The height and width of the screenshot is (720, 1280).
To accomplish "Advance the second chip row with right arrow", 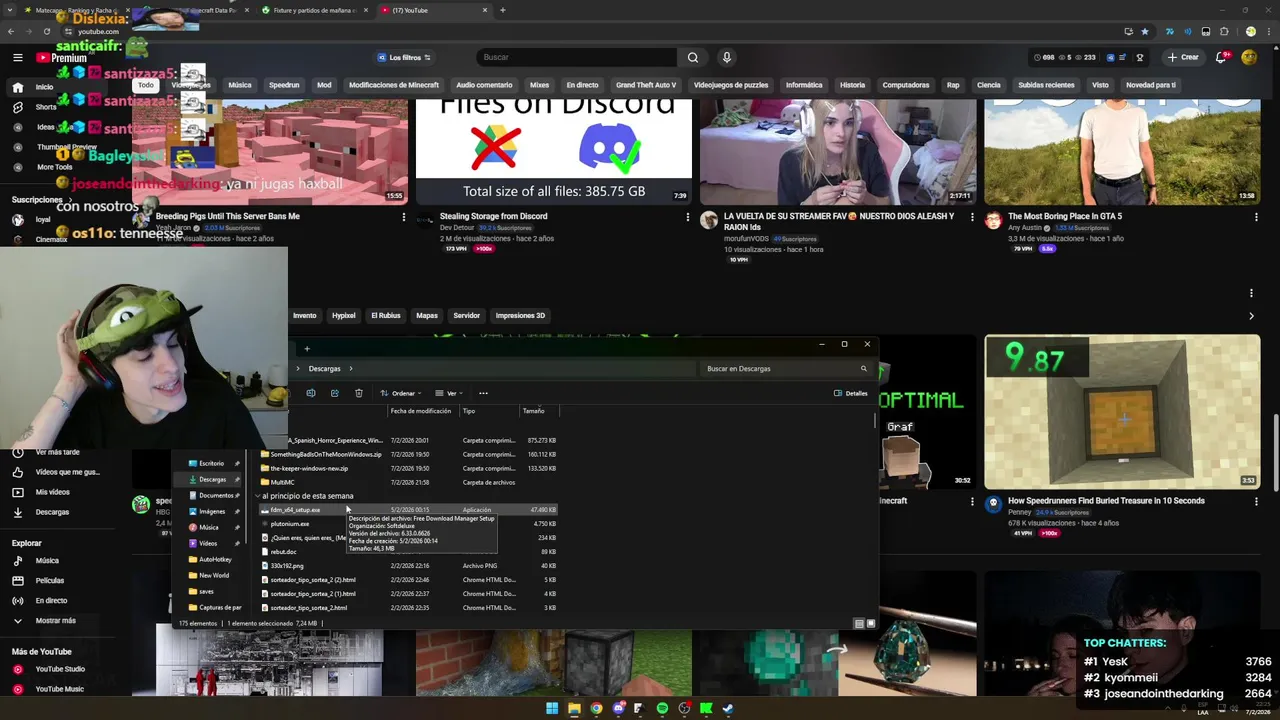I will [1251, 316].
